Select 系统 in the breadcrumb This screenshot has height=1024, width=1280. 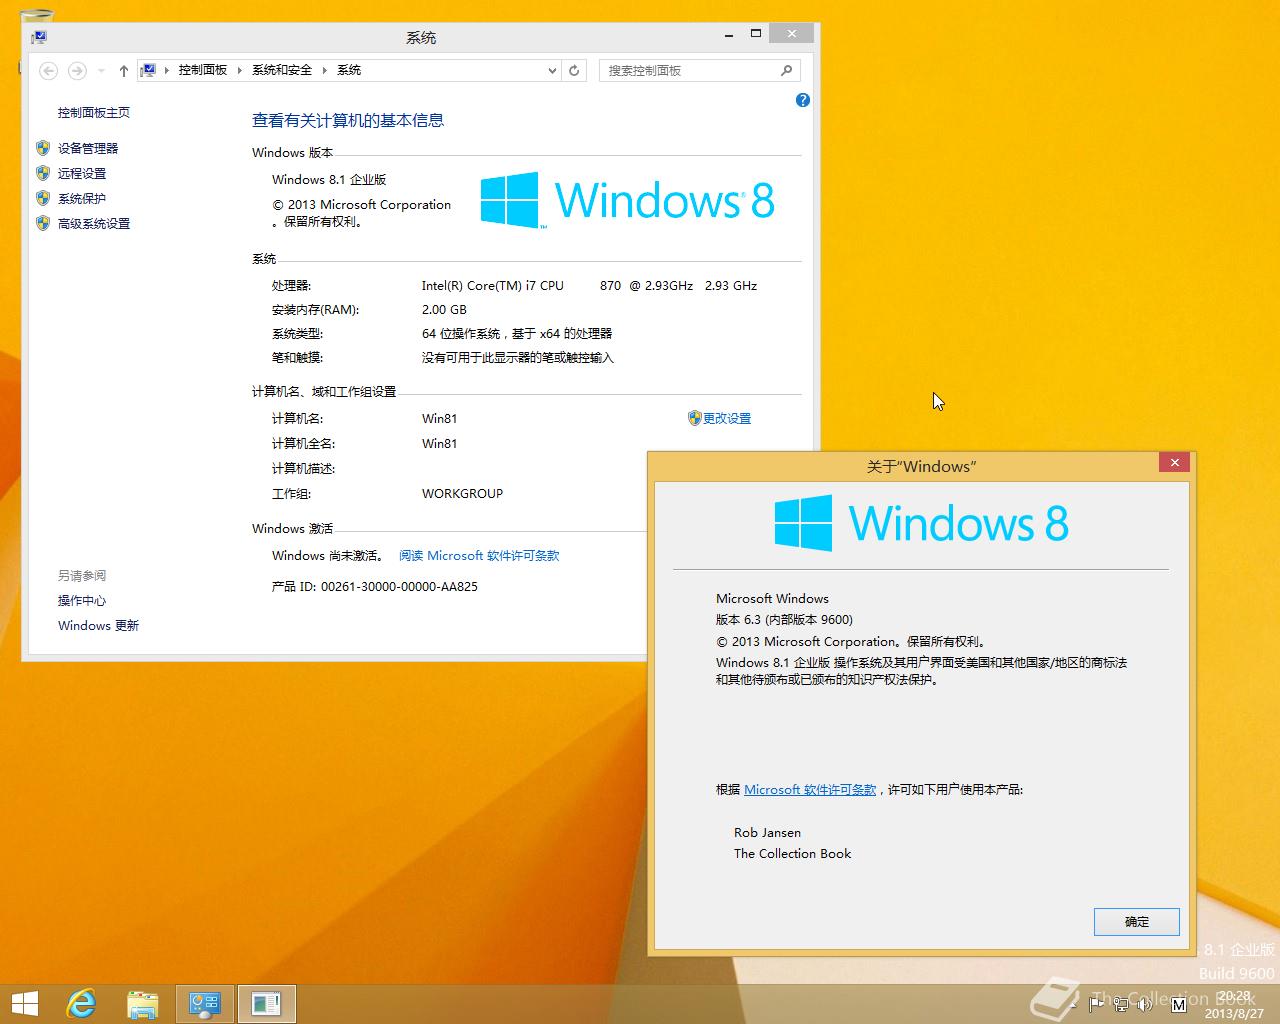tap(349, 70)
